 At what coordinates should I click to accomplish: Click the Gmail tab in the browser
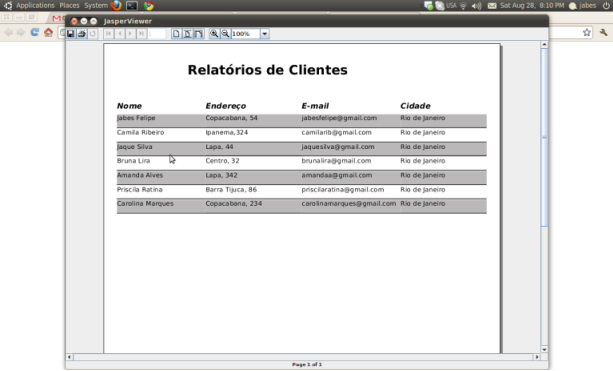[58, 18]
